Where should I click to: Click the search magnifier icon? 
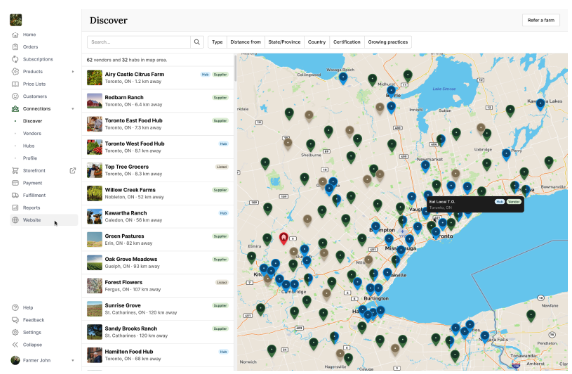pos(197,42)
